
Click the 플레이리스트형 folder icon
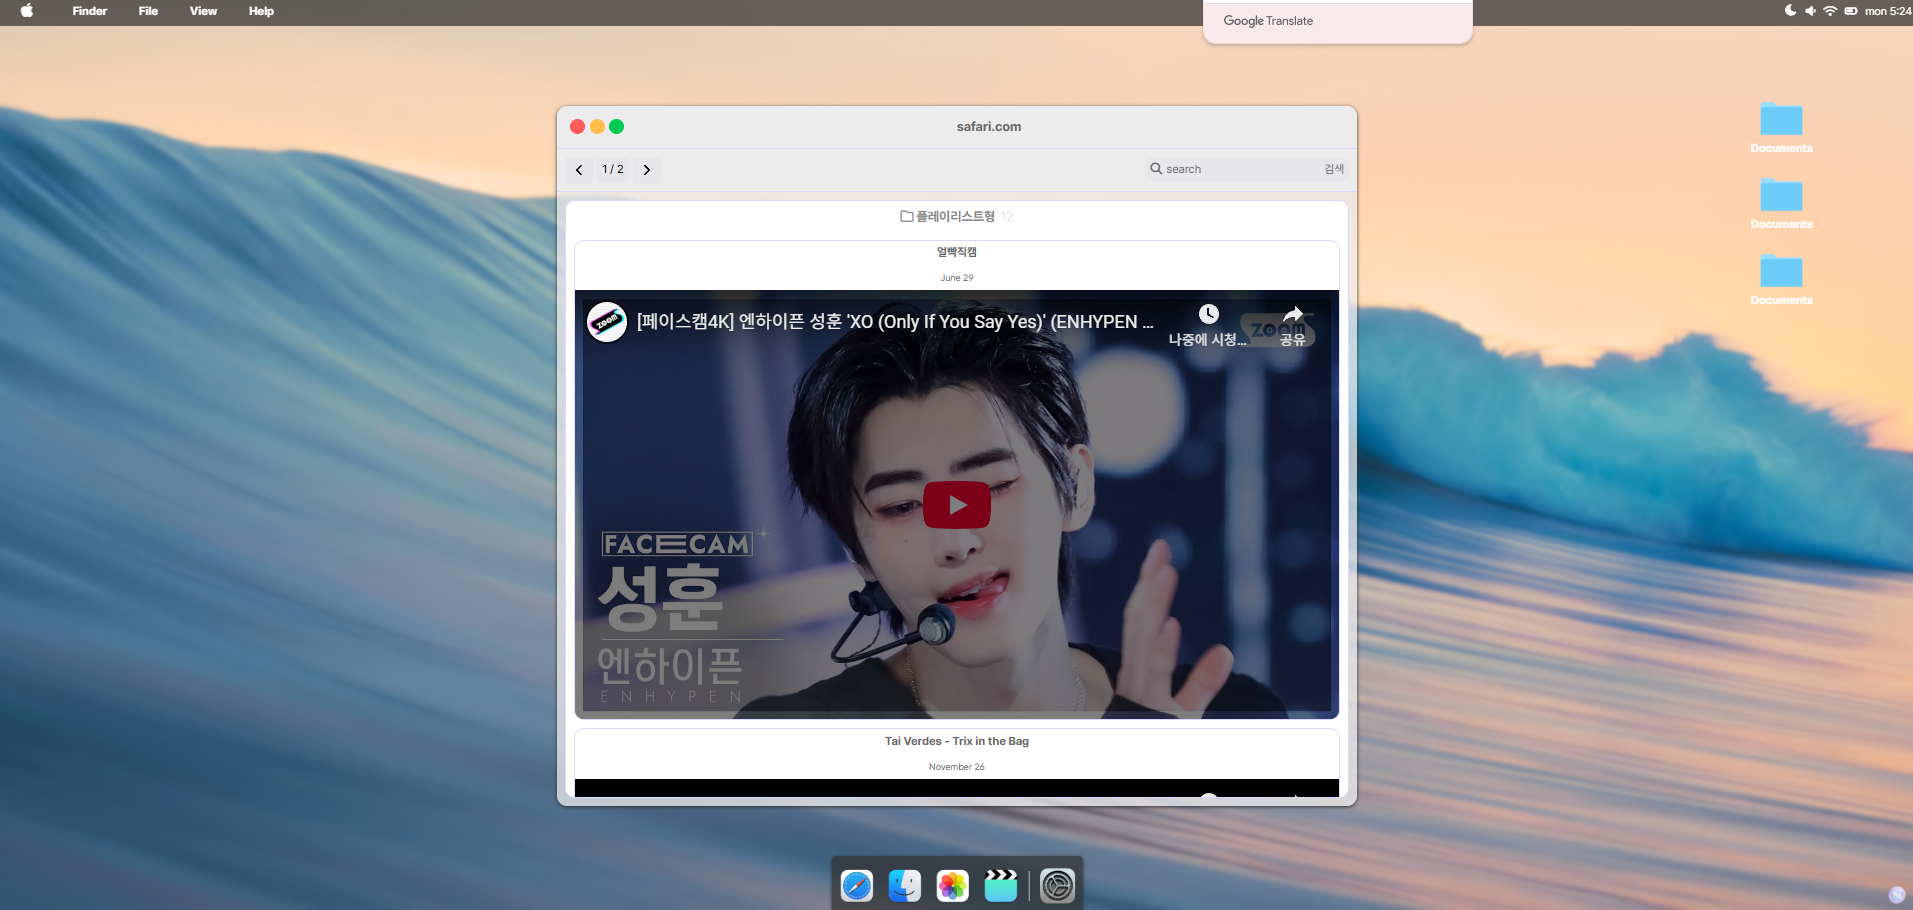(x=907, y=216)
